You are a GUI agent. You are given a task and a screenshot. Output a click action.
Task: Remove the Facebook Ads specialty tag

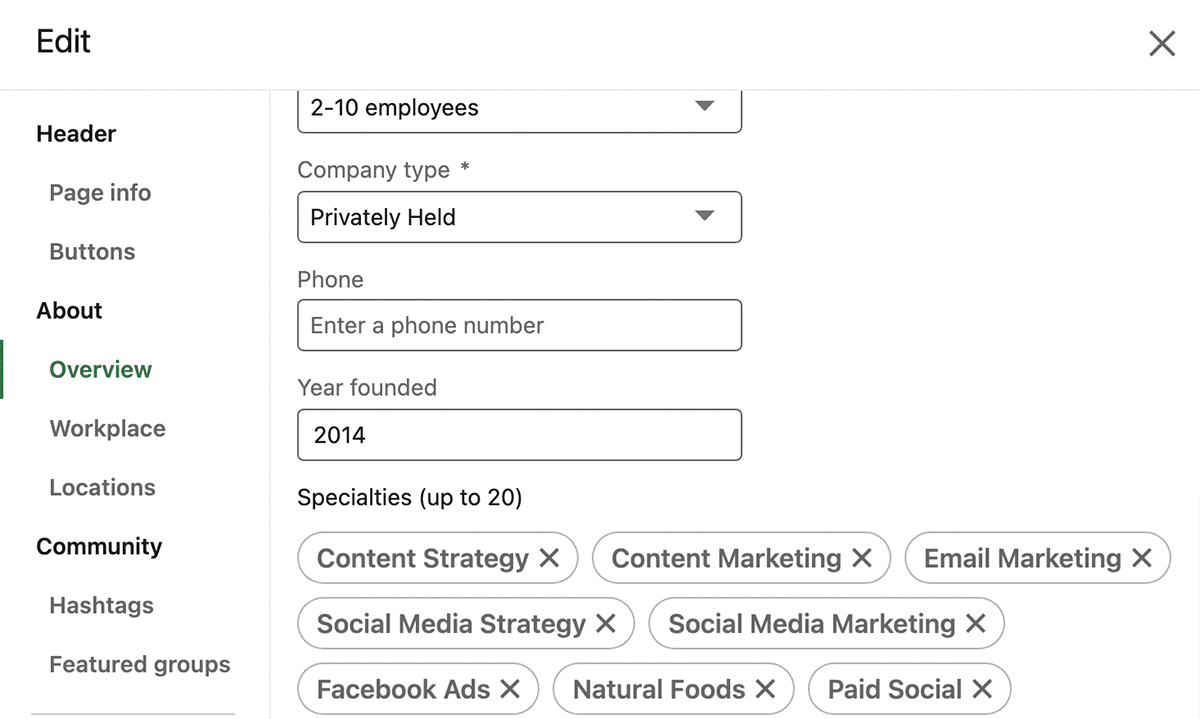[x=510, y=689]
